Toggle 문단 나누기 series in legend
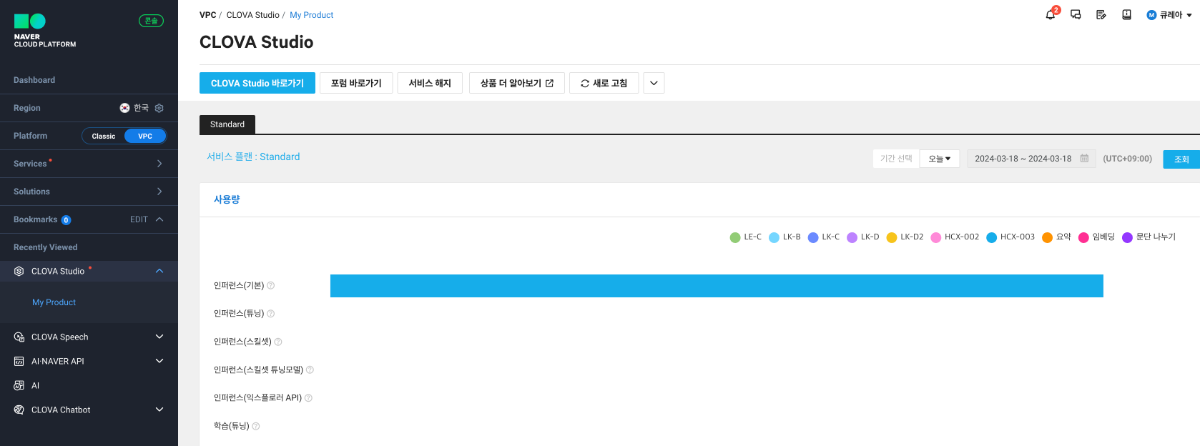The image size is (1200, 446). (x=1149, y=237)
